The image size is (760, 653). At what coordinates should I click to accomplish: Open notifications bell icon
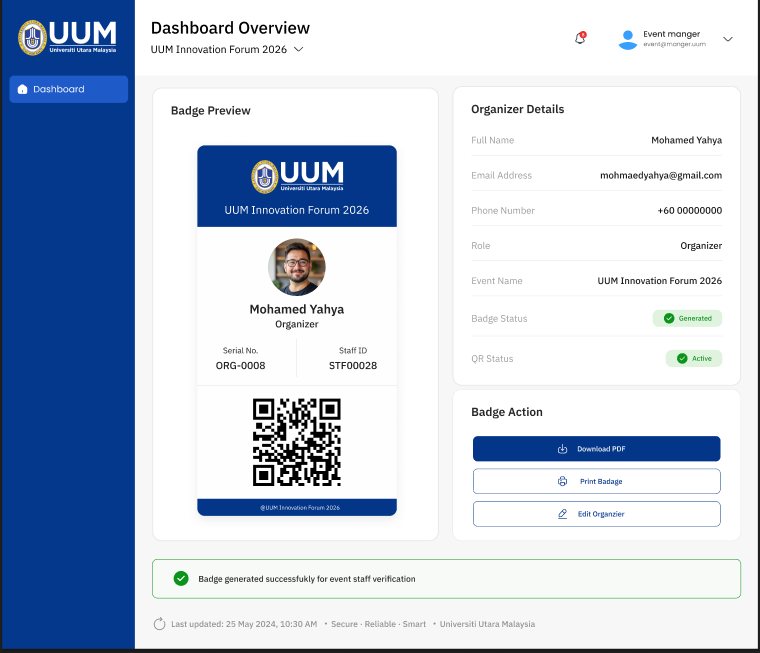click(x=580, y=38)
